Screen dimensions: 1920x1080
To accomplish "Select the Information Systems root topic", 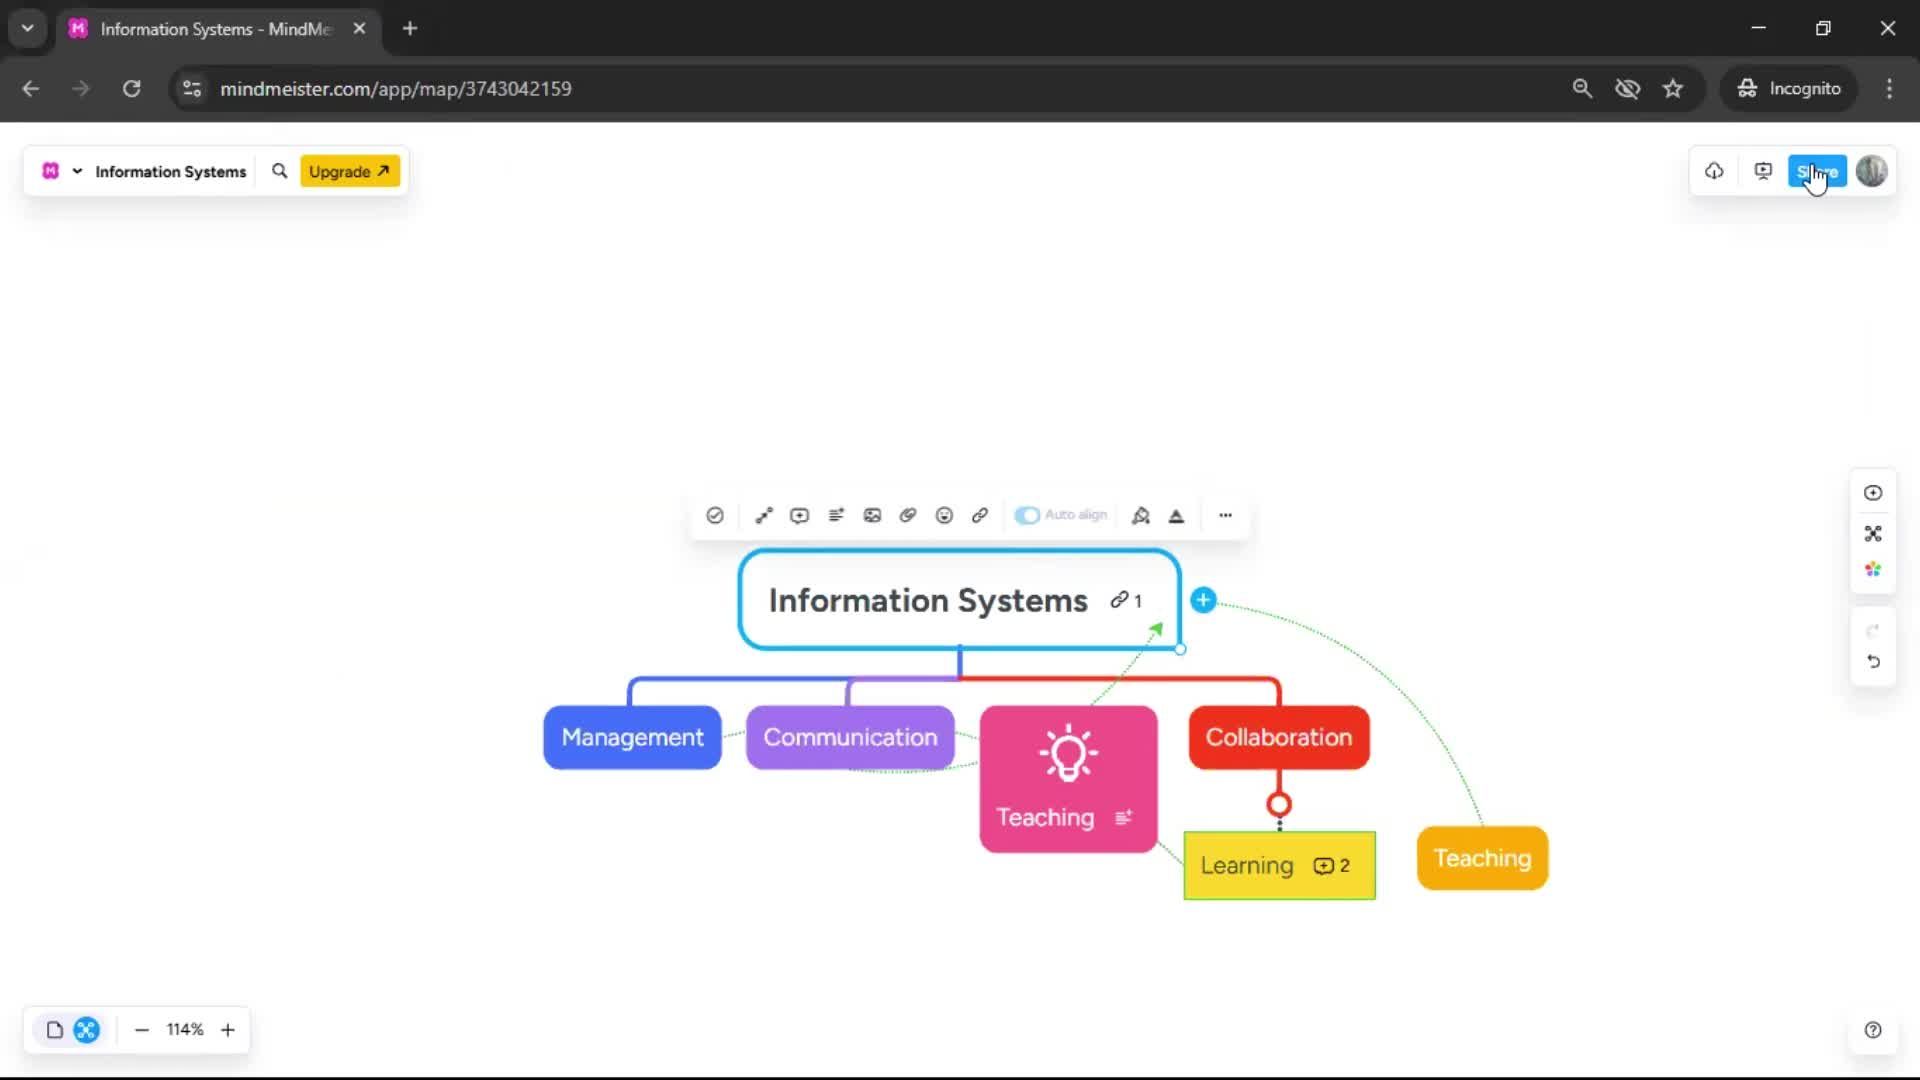I will point(959,600).
